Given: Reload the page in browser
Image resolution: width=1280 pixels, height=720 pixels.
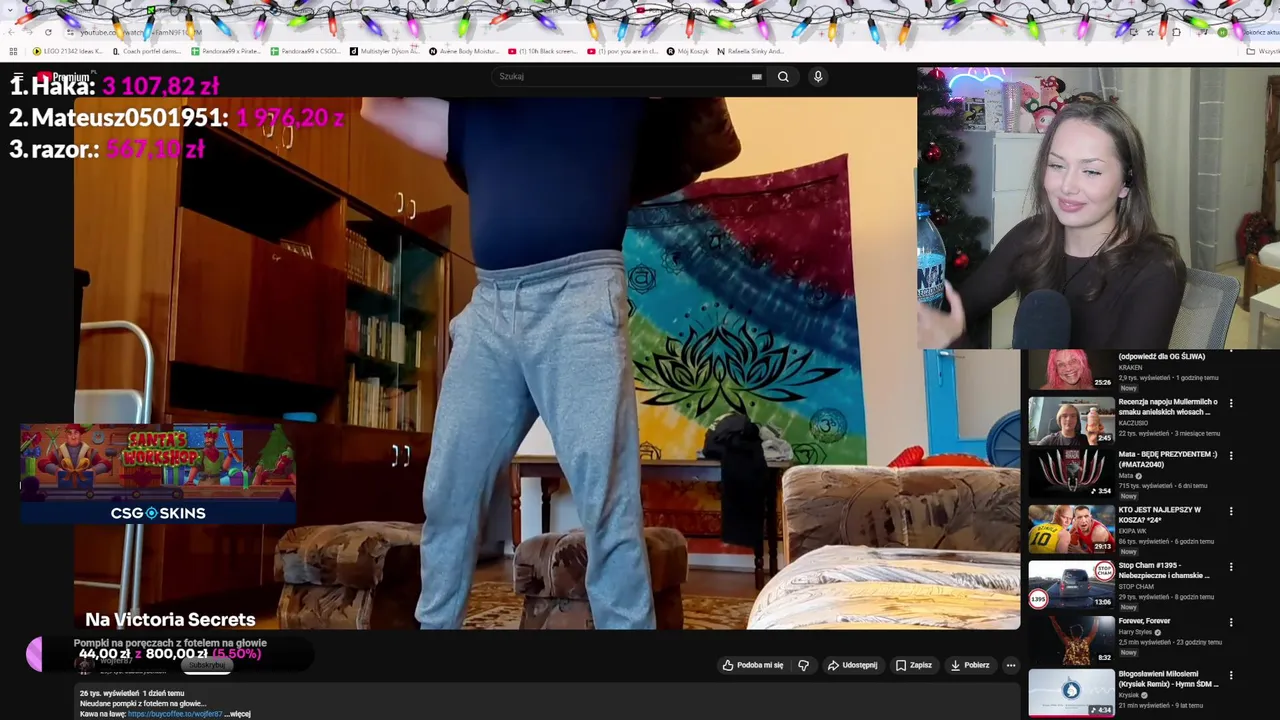Looking at the screenshot, I should pyautogui.click(x=48, y=32).
